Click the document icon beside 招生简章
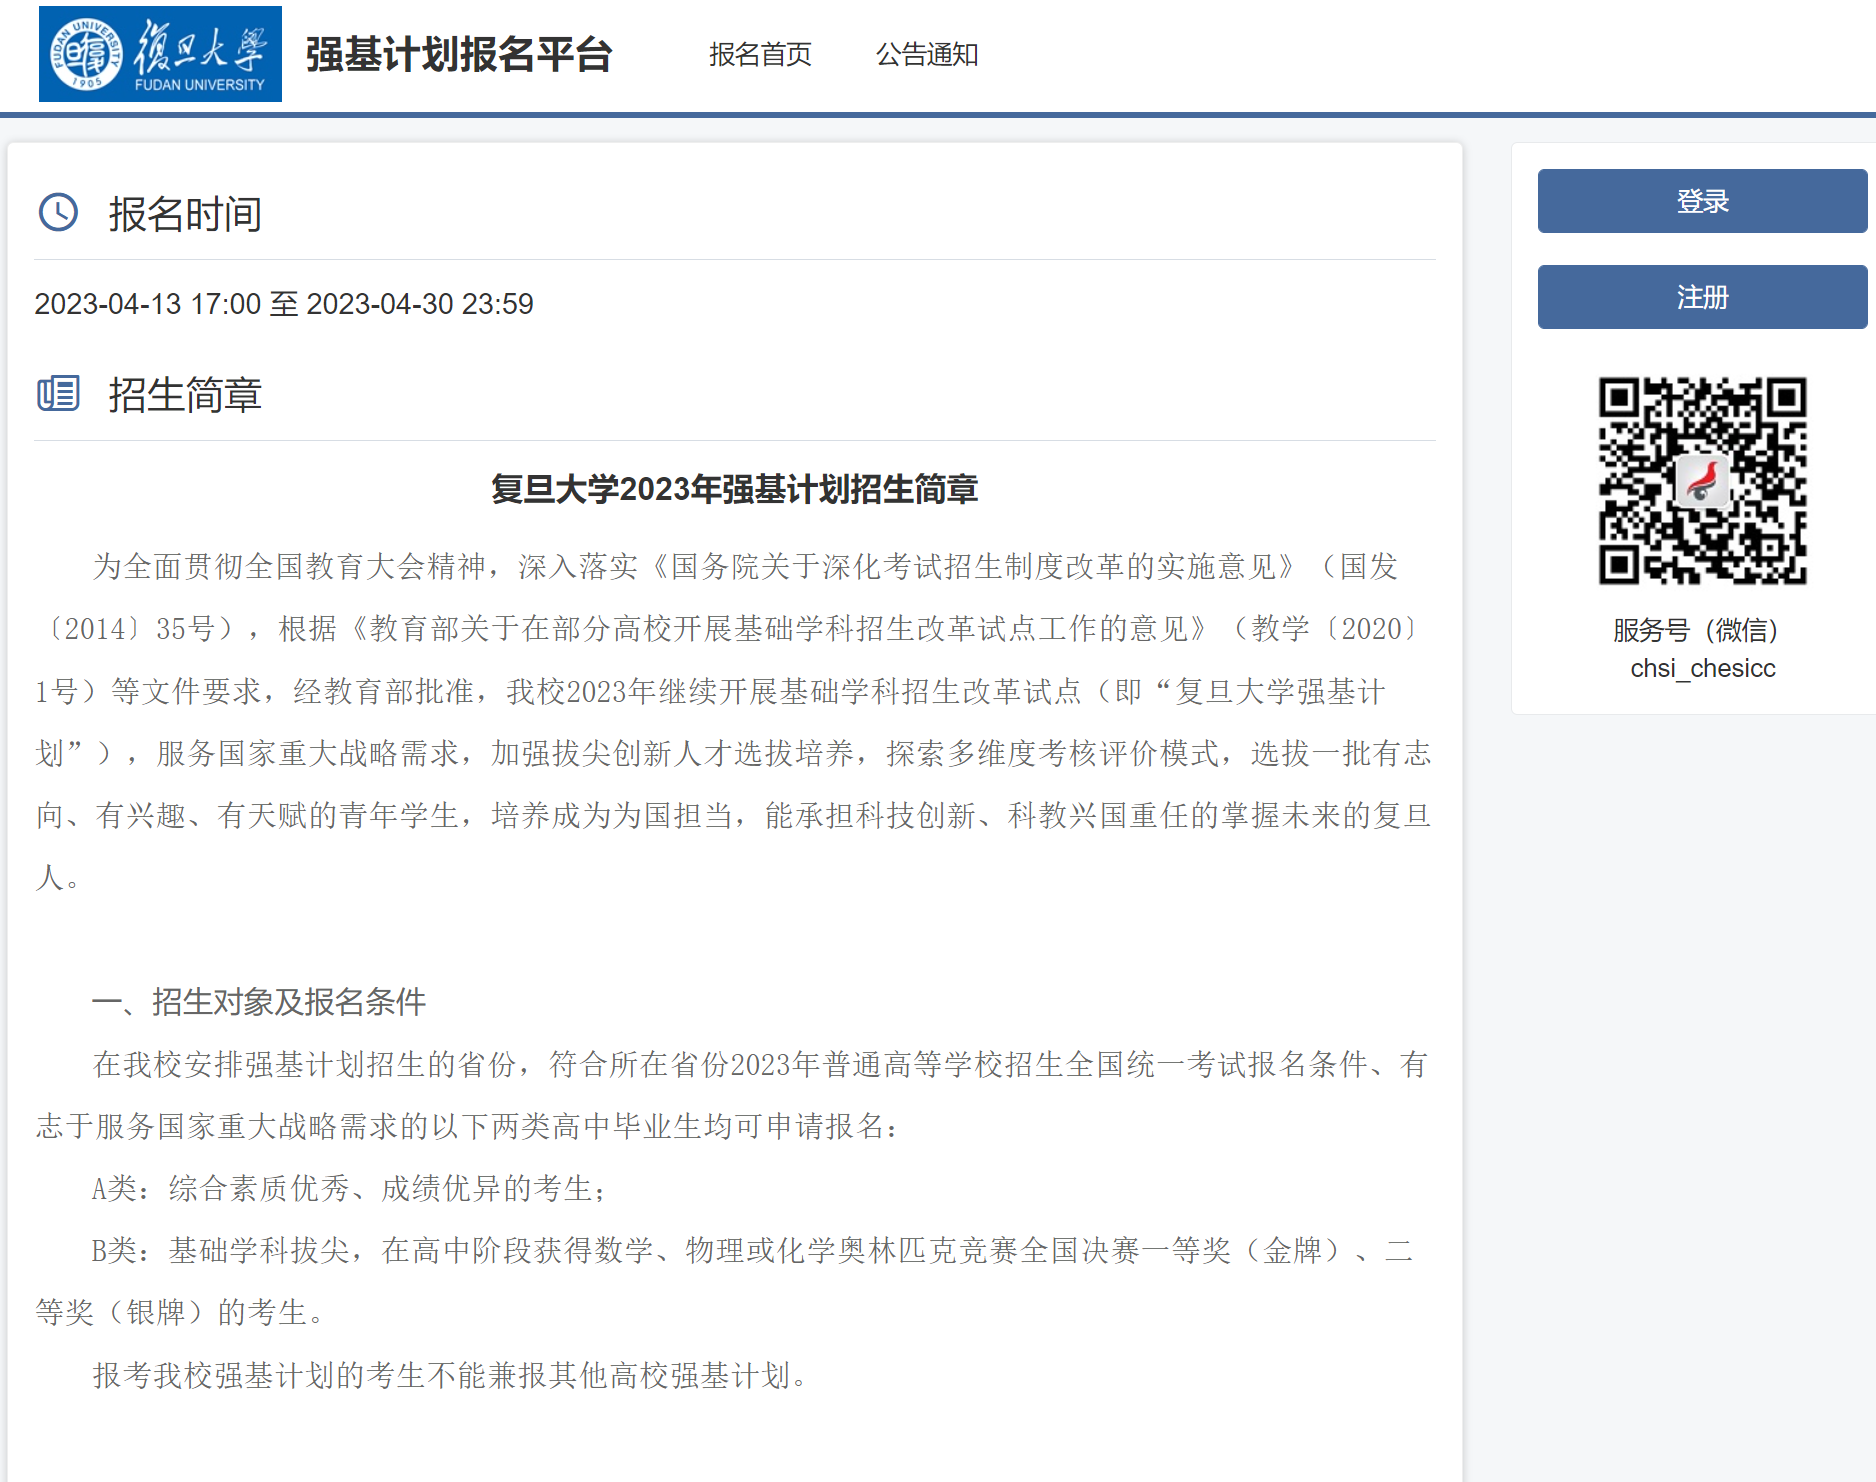Screen dimensions: 1876x1482 click(x=58, y=394)
